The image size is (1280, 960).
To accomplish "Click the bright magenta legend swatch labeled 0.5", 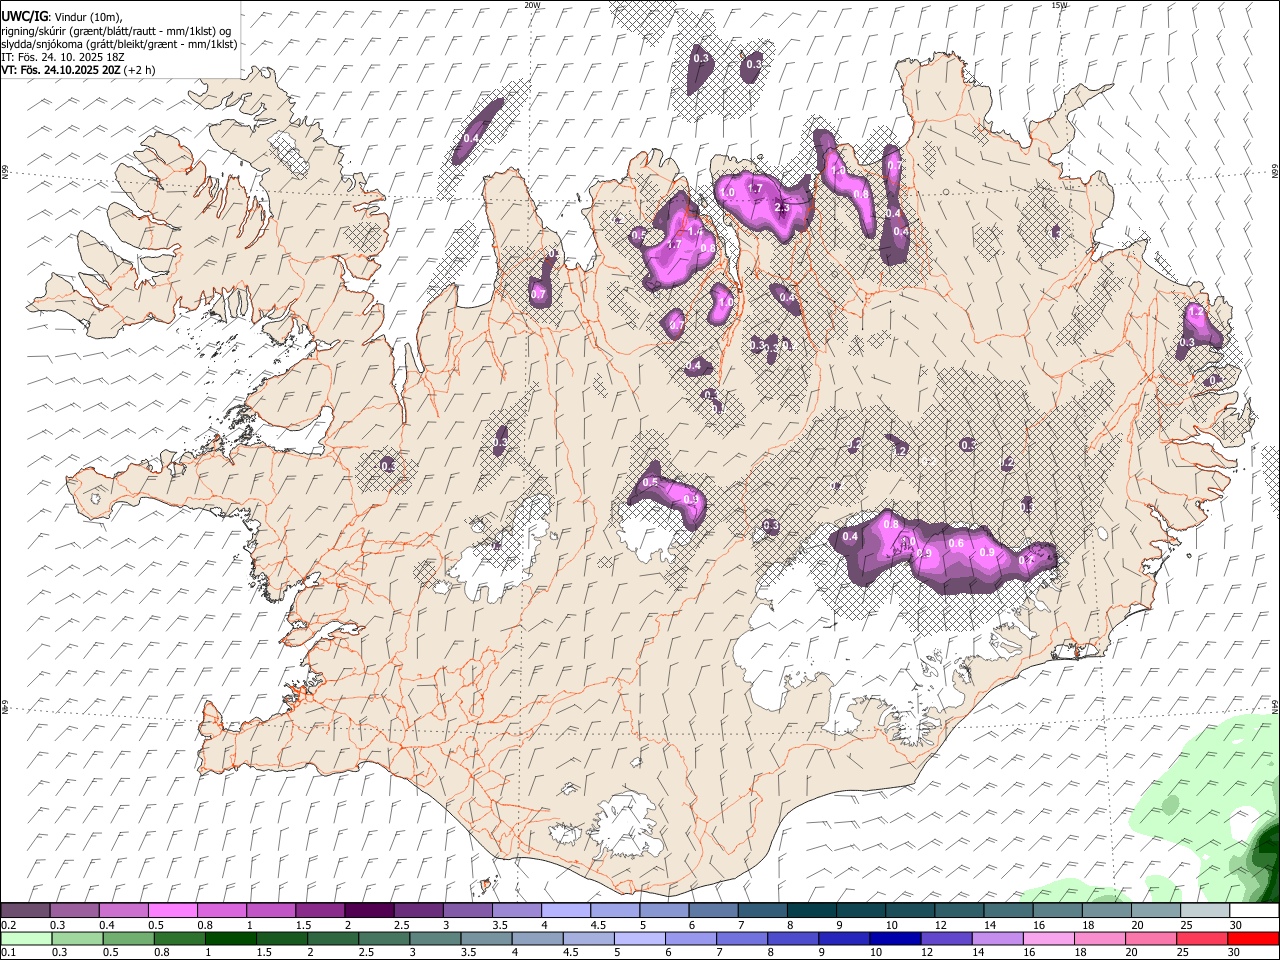I will [x=172, y=911].
